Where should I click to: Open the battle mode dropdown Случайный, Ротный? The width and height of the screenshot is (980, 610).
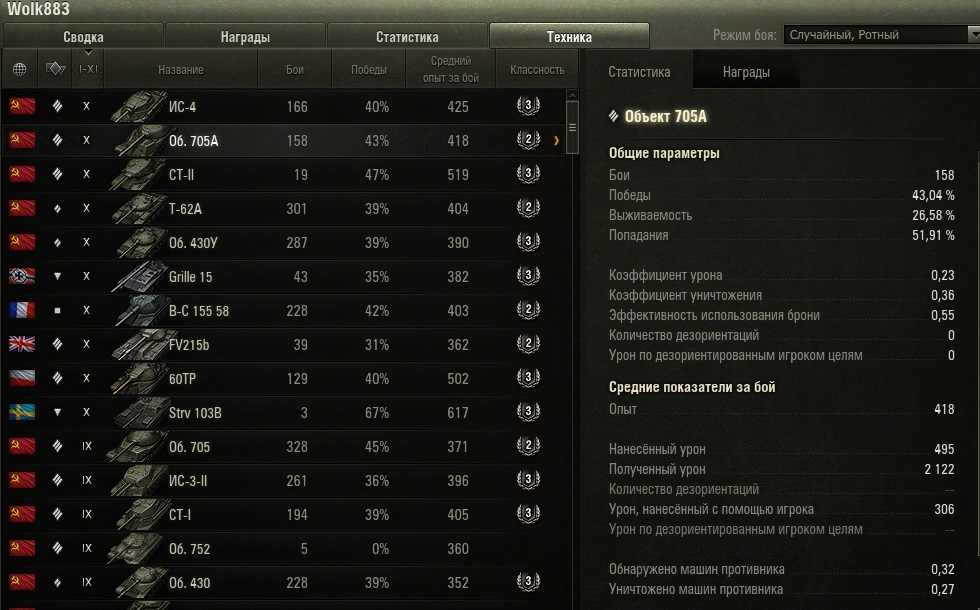[882, 34]
